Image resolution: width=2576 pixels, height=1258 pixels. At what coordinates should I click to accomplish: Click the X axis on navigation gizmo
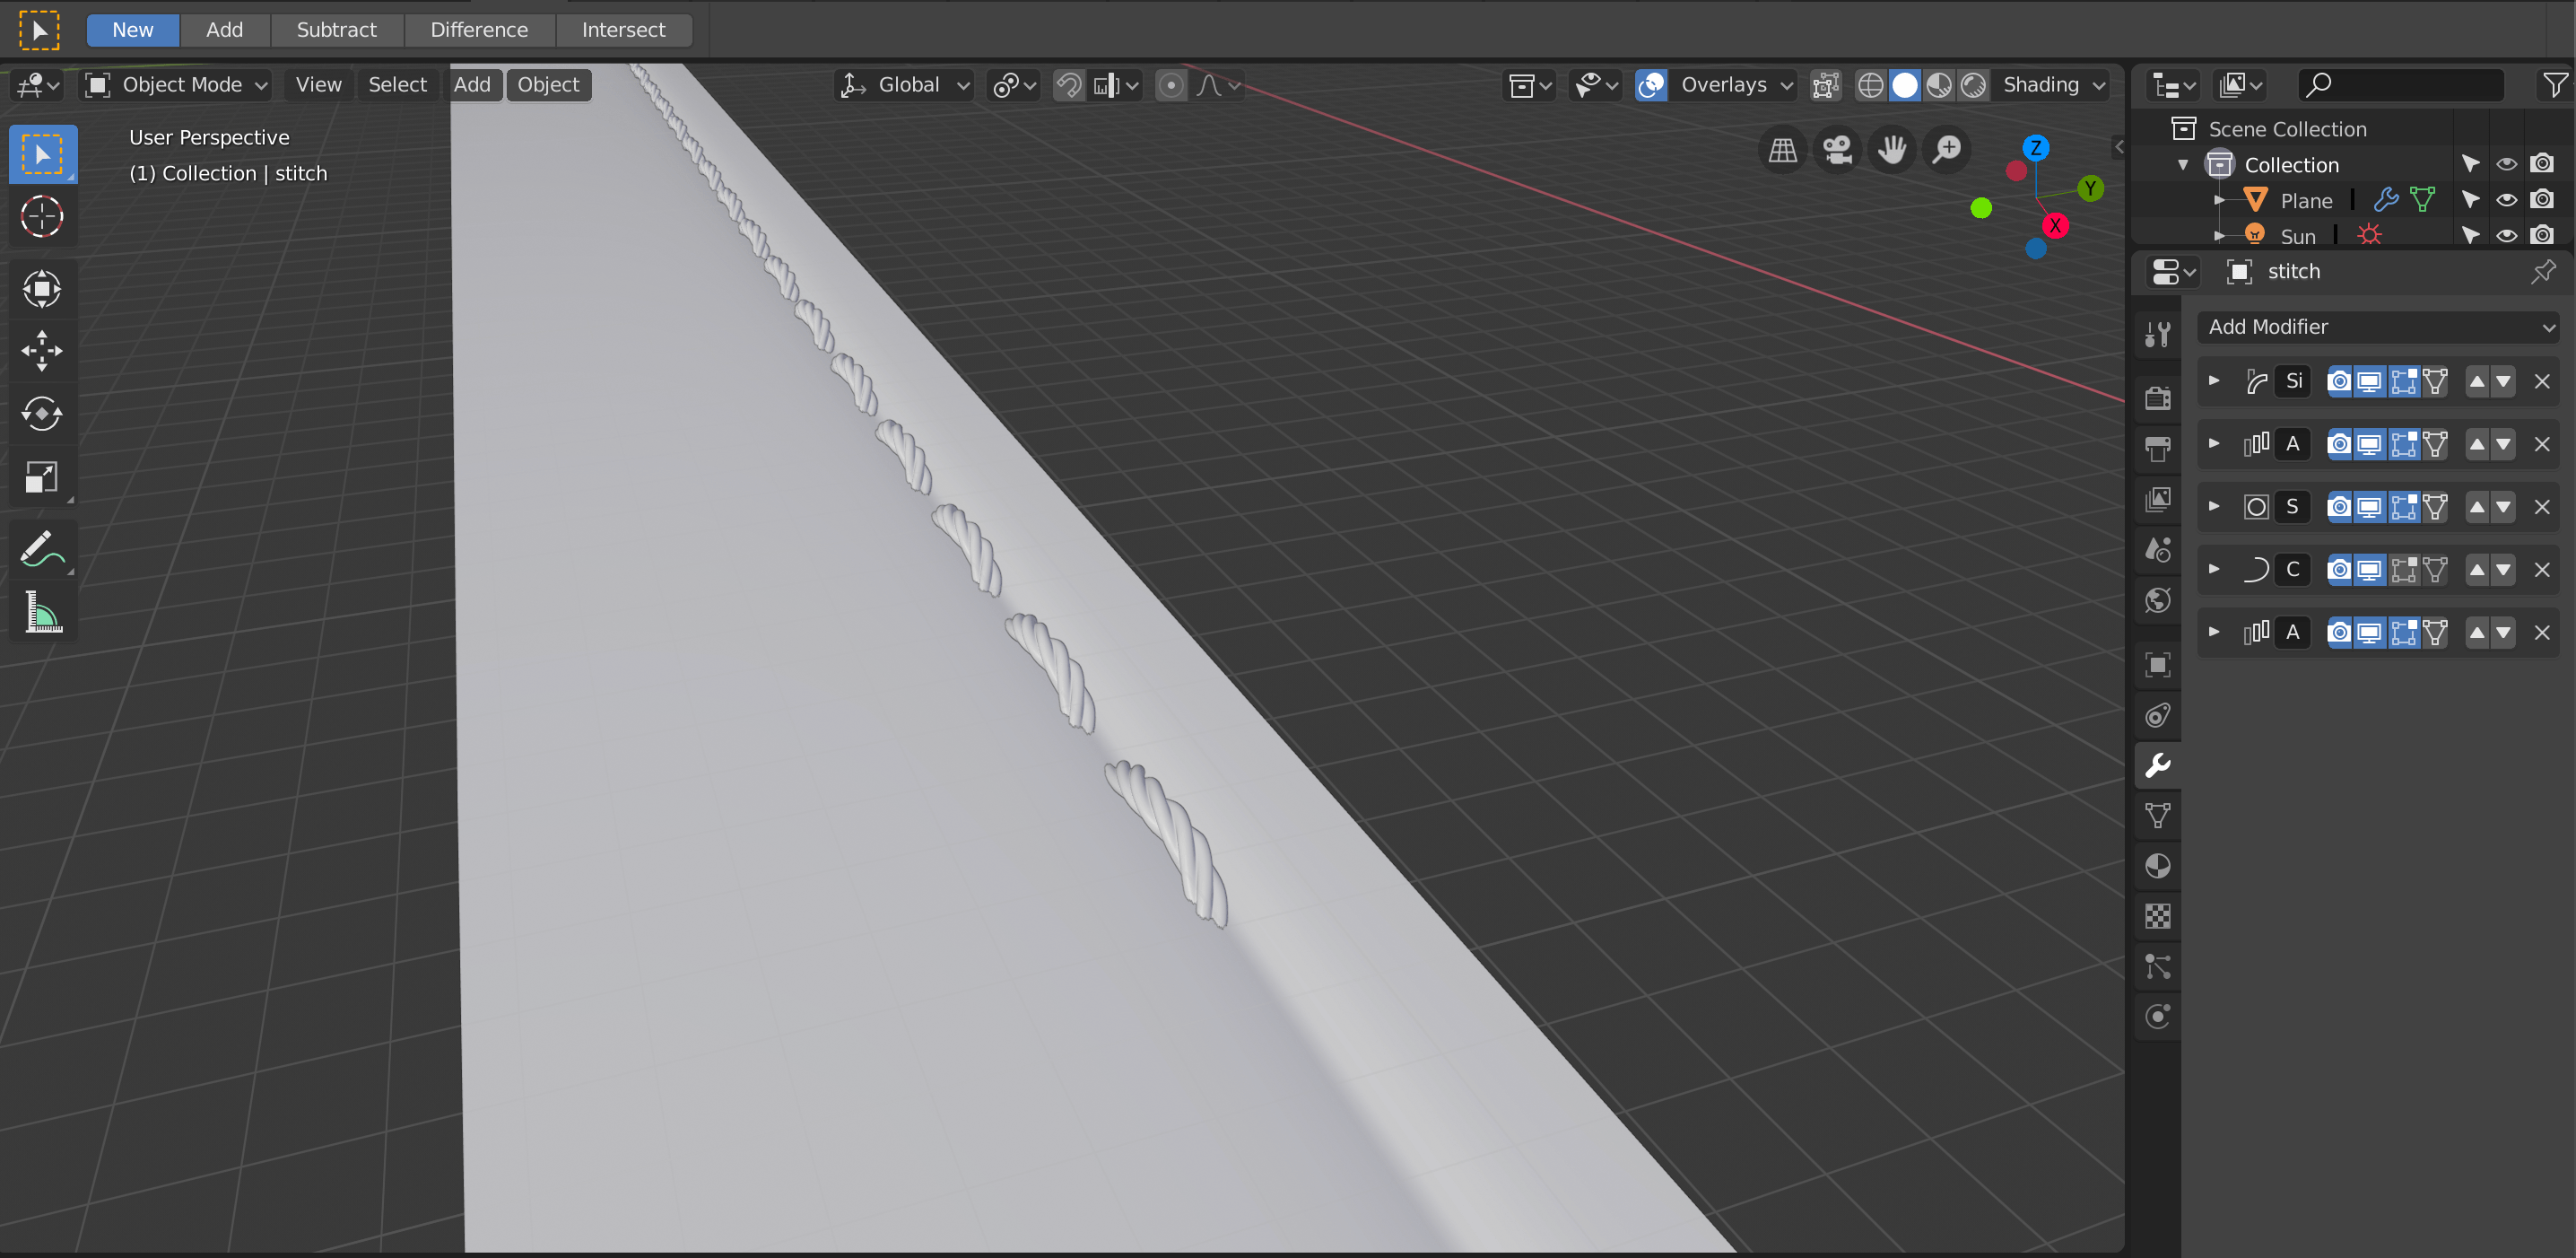[x=2055, y=225]
